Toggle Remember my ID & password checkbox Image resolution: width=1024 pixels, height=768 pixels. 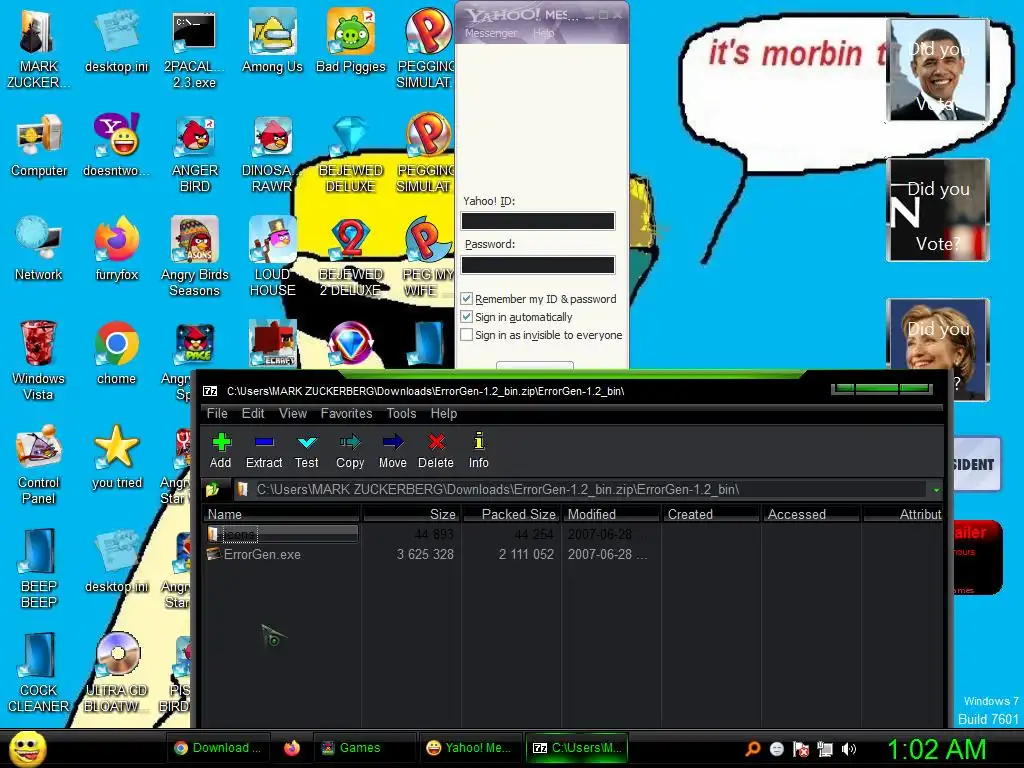pos(466,298)
